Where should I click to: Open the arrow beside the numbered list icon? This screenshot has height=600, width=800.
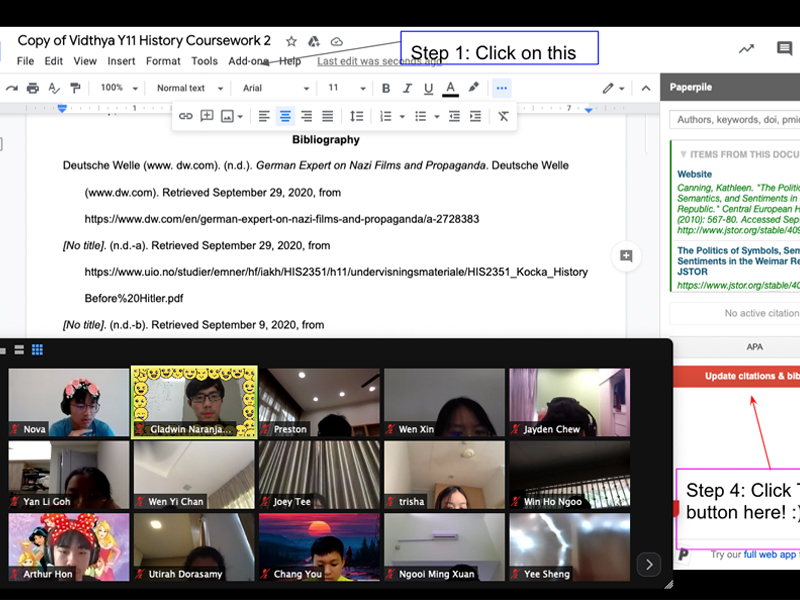(402, 117)
